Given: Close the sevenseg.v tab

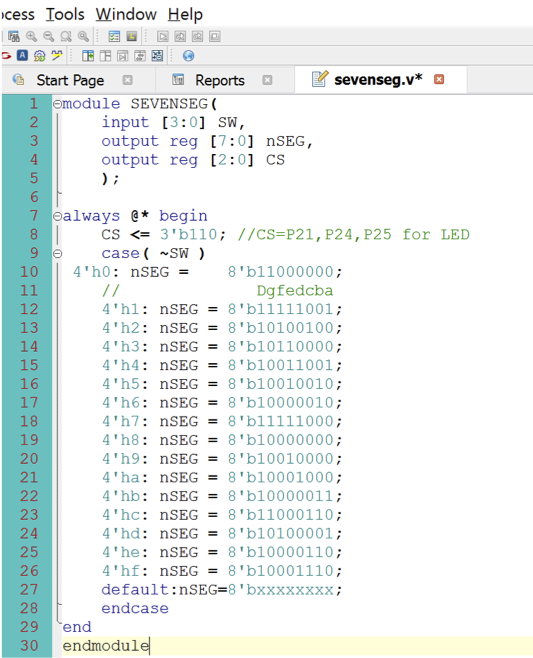Looking at the screenshot, I should 439,79.
